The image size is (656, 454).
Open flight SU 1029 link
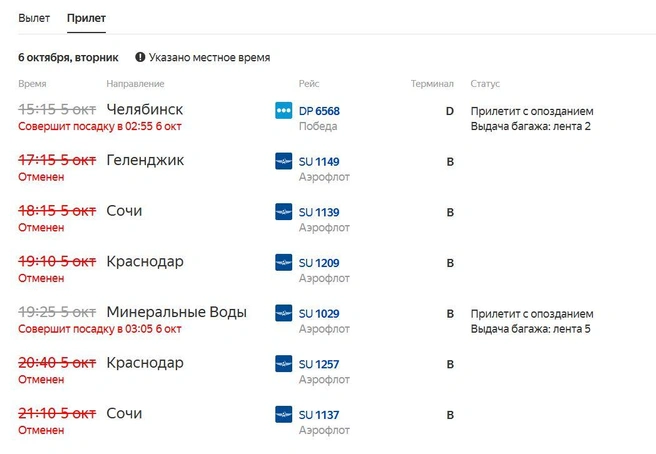(x=319, y=314)
